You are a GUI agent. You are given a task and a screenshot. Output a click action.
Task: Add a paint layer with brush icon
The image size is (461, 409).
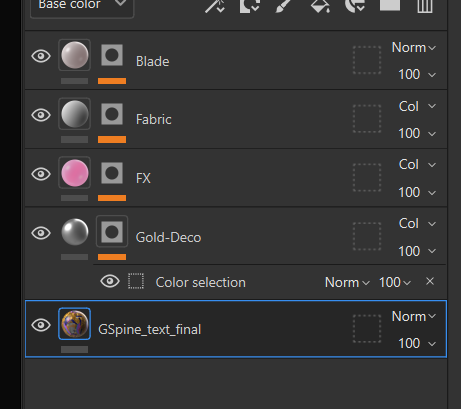coord(284,5)
